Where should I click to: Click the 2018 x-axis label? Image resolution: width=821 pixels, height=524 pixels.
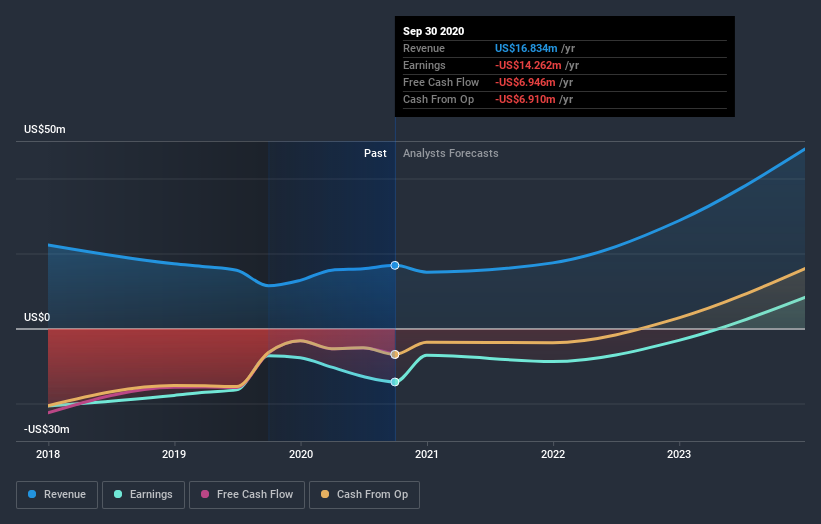(48, 454)
